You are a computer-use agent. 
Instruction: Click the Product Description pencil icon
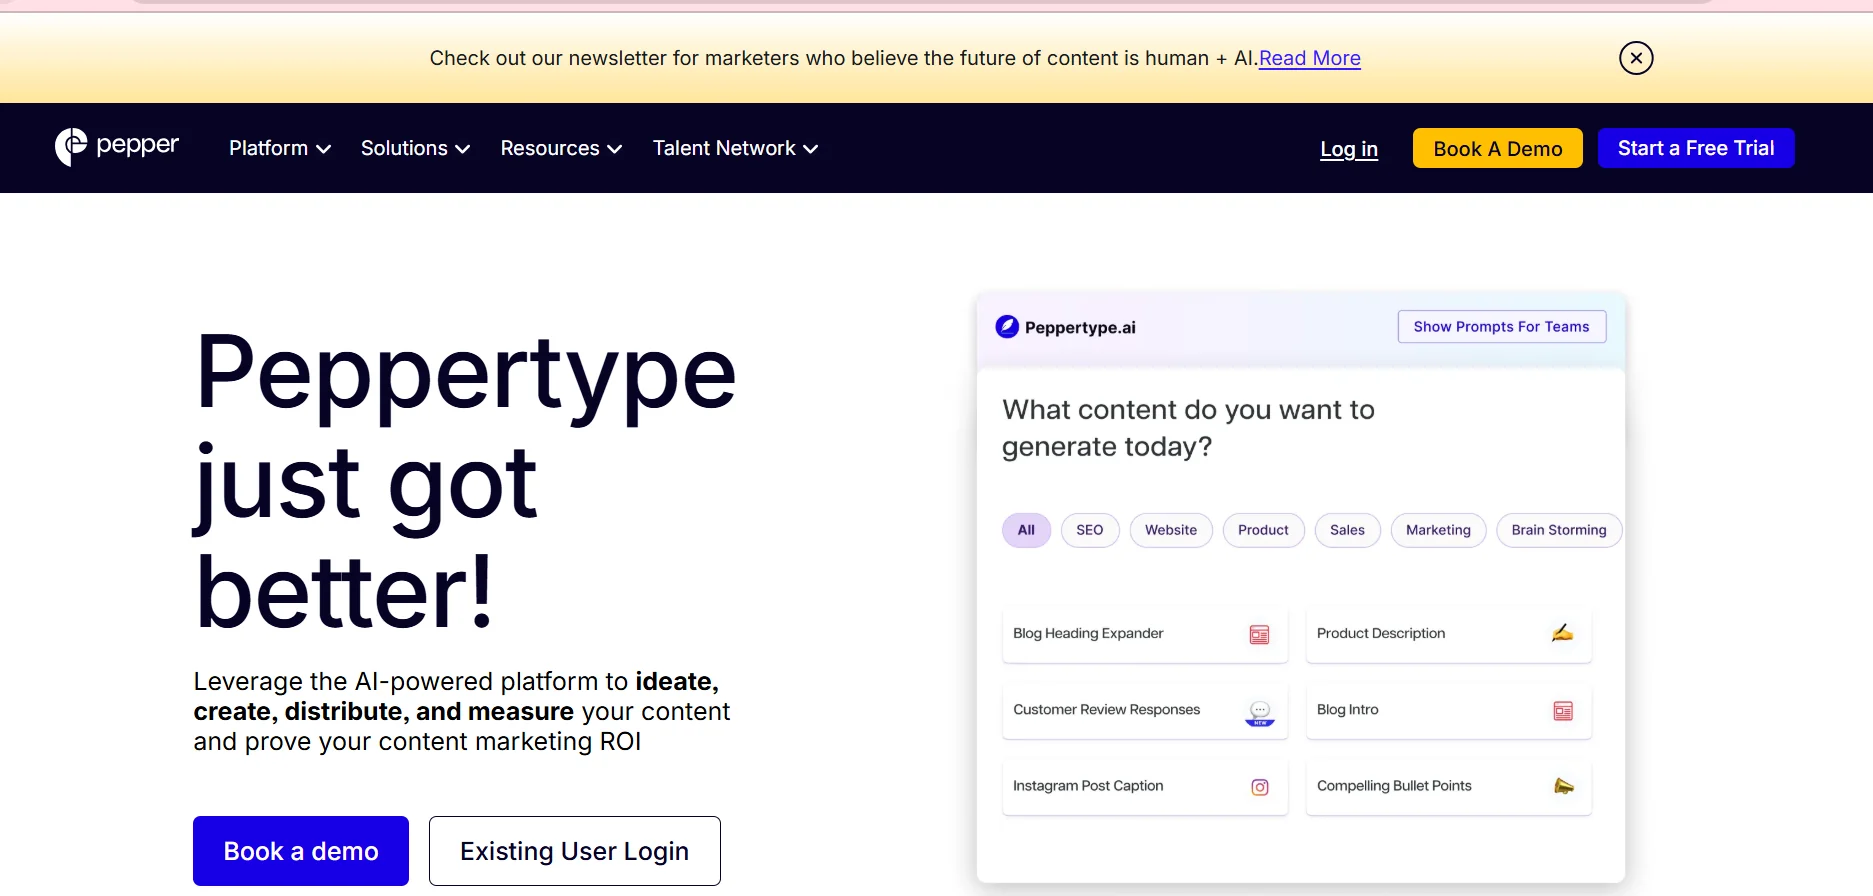pyautogui.click(x=1563, y=633)
